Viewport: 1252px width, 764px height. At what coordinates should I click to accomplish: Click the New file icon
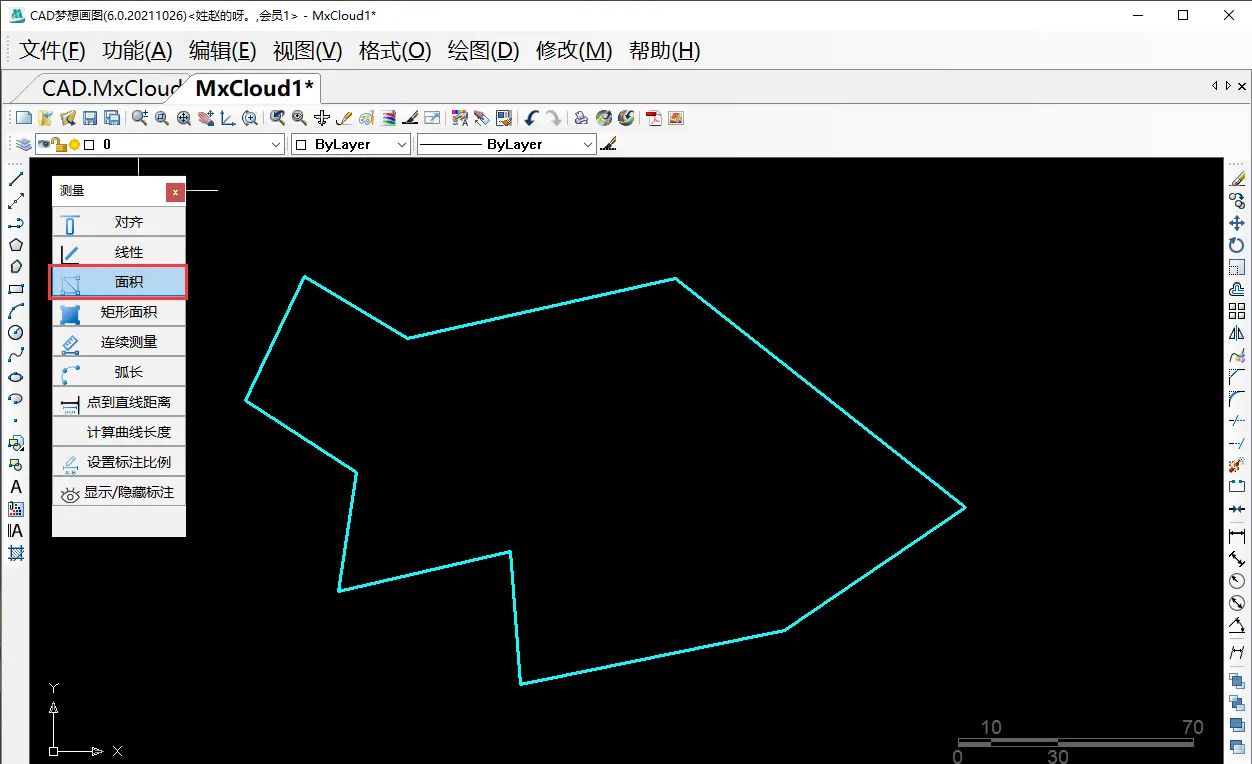tap(24, 118)
